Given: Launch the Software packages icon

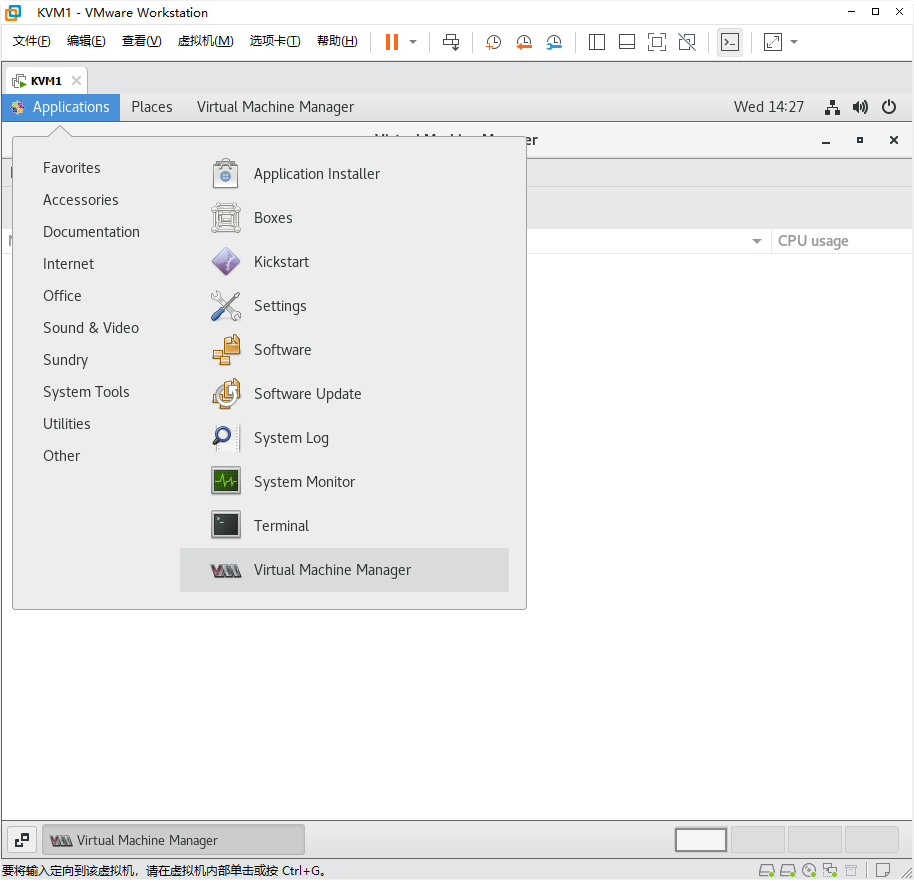Looking at the screenshot, I should point(226,350).
